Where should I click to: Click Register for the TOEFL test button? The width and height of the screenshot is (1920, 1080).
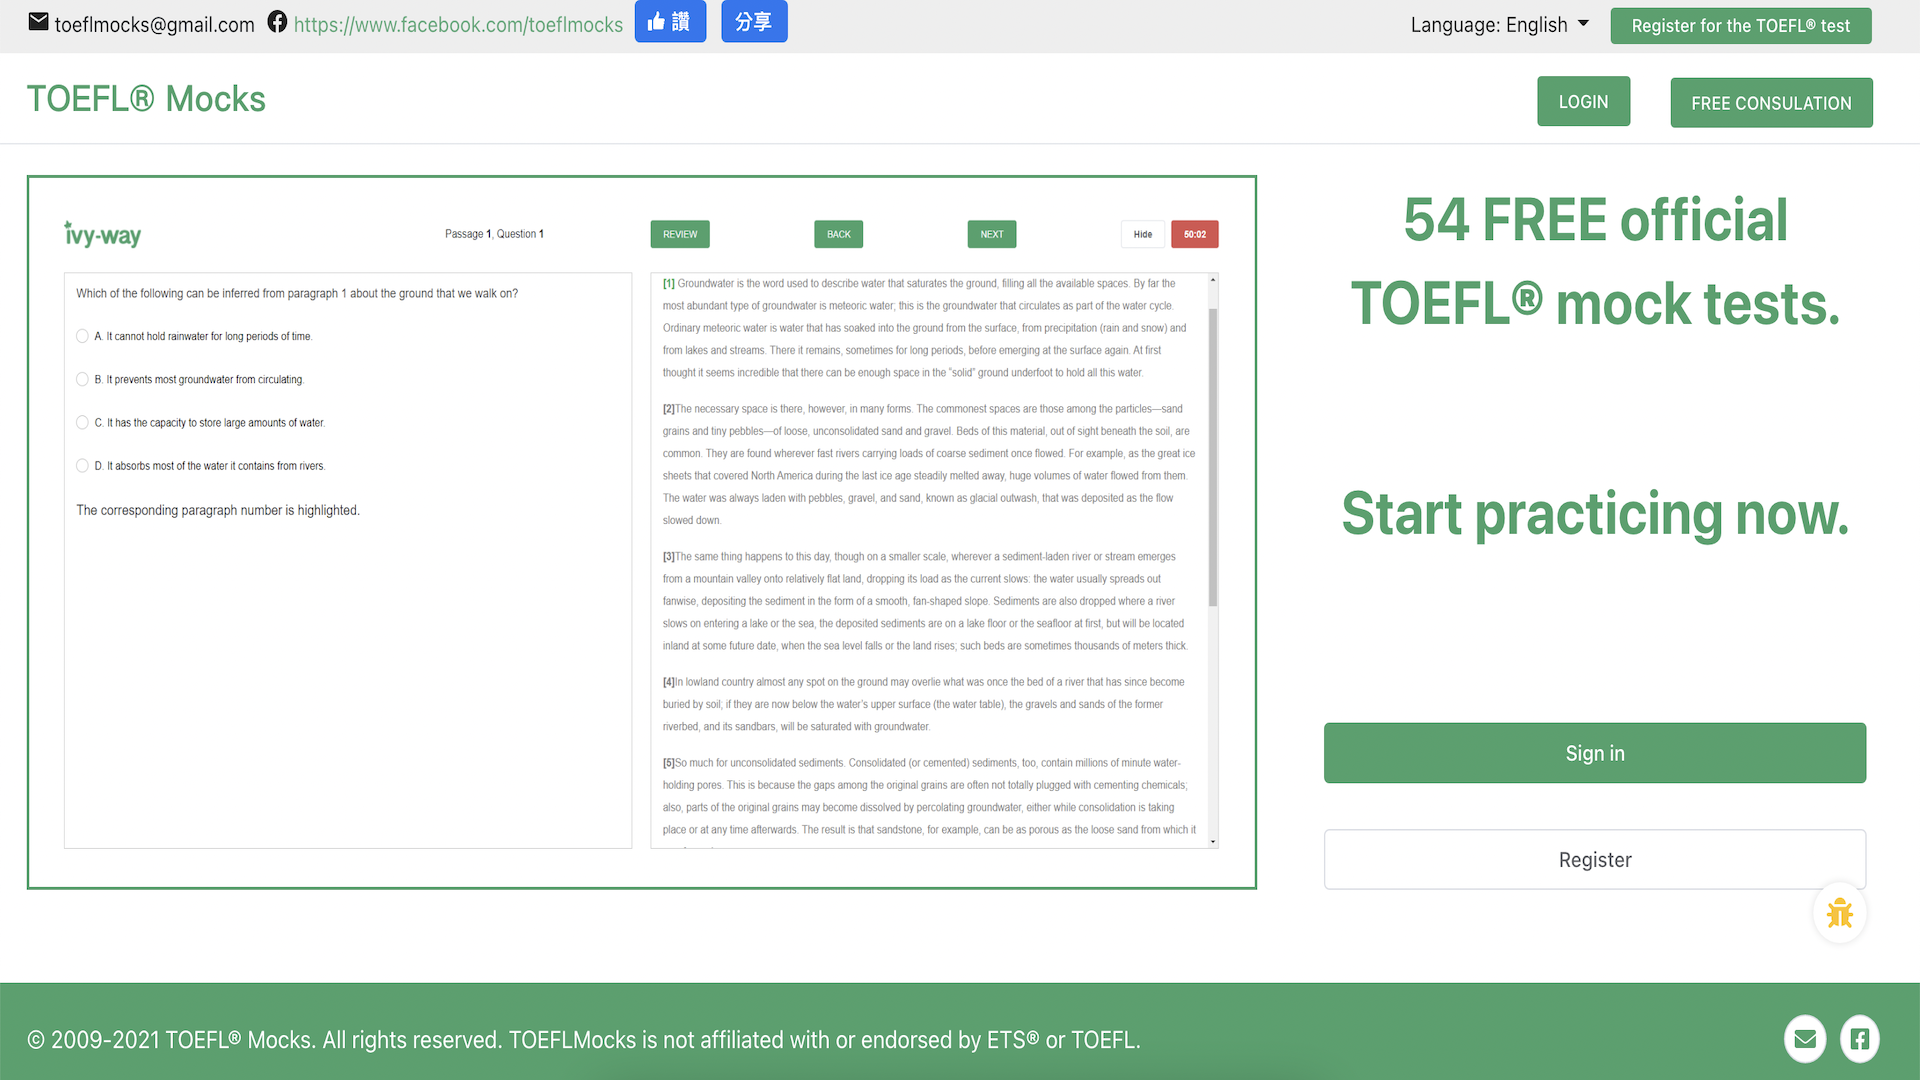(x=1741, y=26)
